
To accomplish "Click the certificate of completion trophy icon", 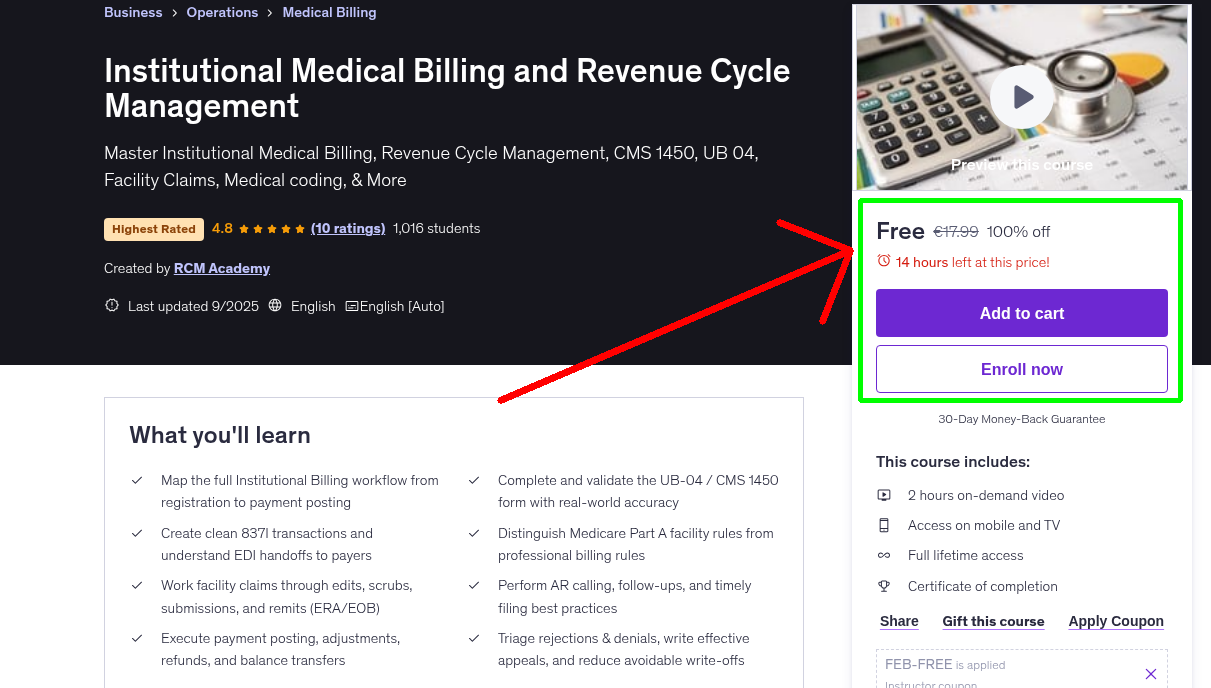I will (x=884, y=586).
